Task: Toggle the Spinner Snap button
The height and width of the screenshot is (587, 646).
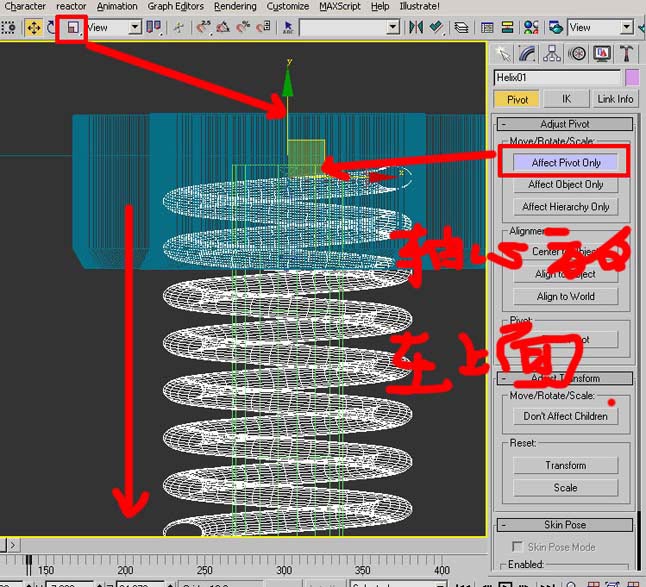Action: [x=263, y=28]
